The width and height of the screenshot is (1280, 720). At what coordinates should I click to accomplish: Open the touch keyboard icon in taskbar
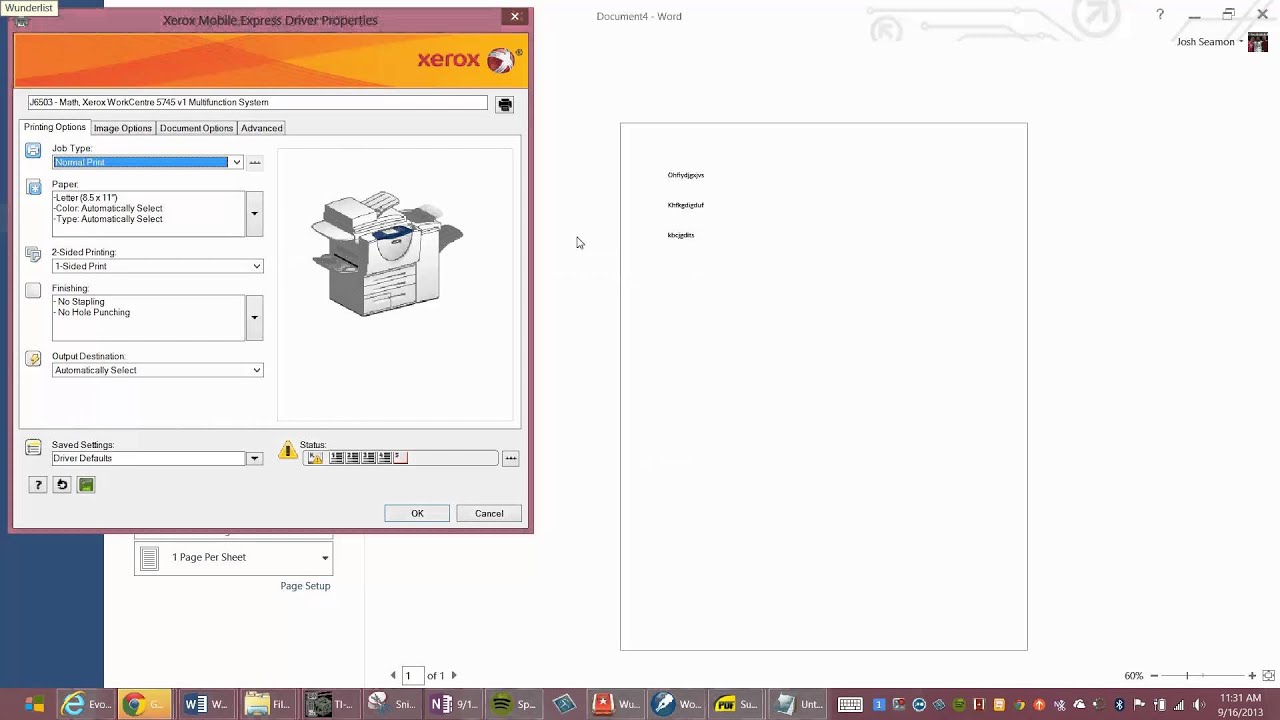click(x=850, y=704)
